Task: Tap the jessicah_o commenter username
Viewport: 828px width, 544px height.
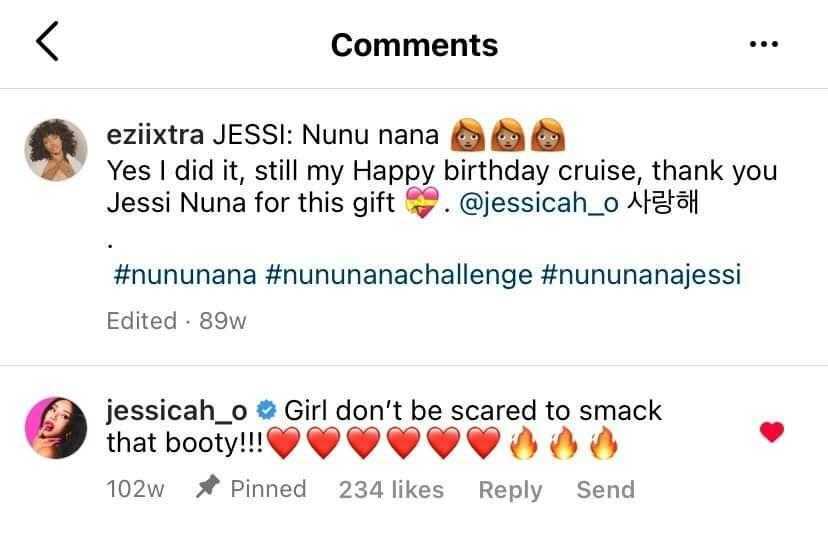Action: point(176,410)
